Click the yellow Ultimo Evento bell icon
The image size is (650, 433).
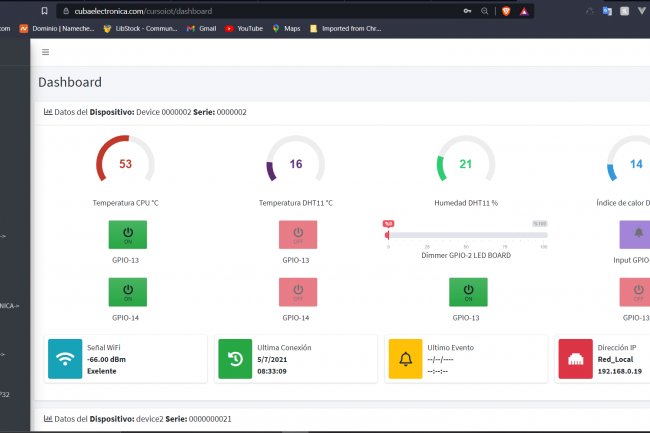(405, 358)
